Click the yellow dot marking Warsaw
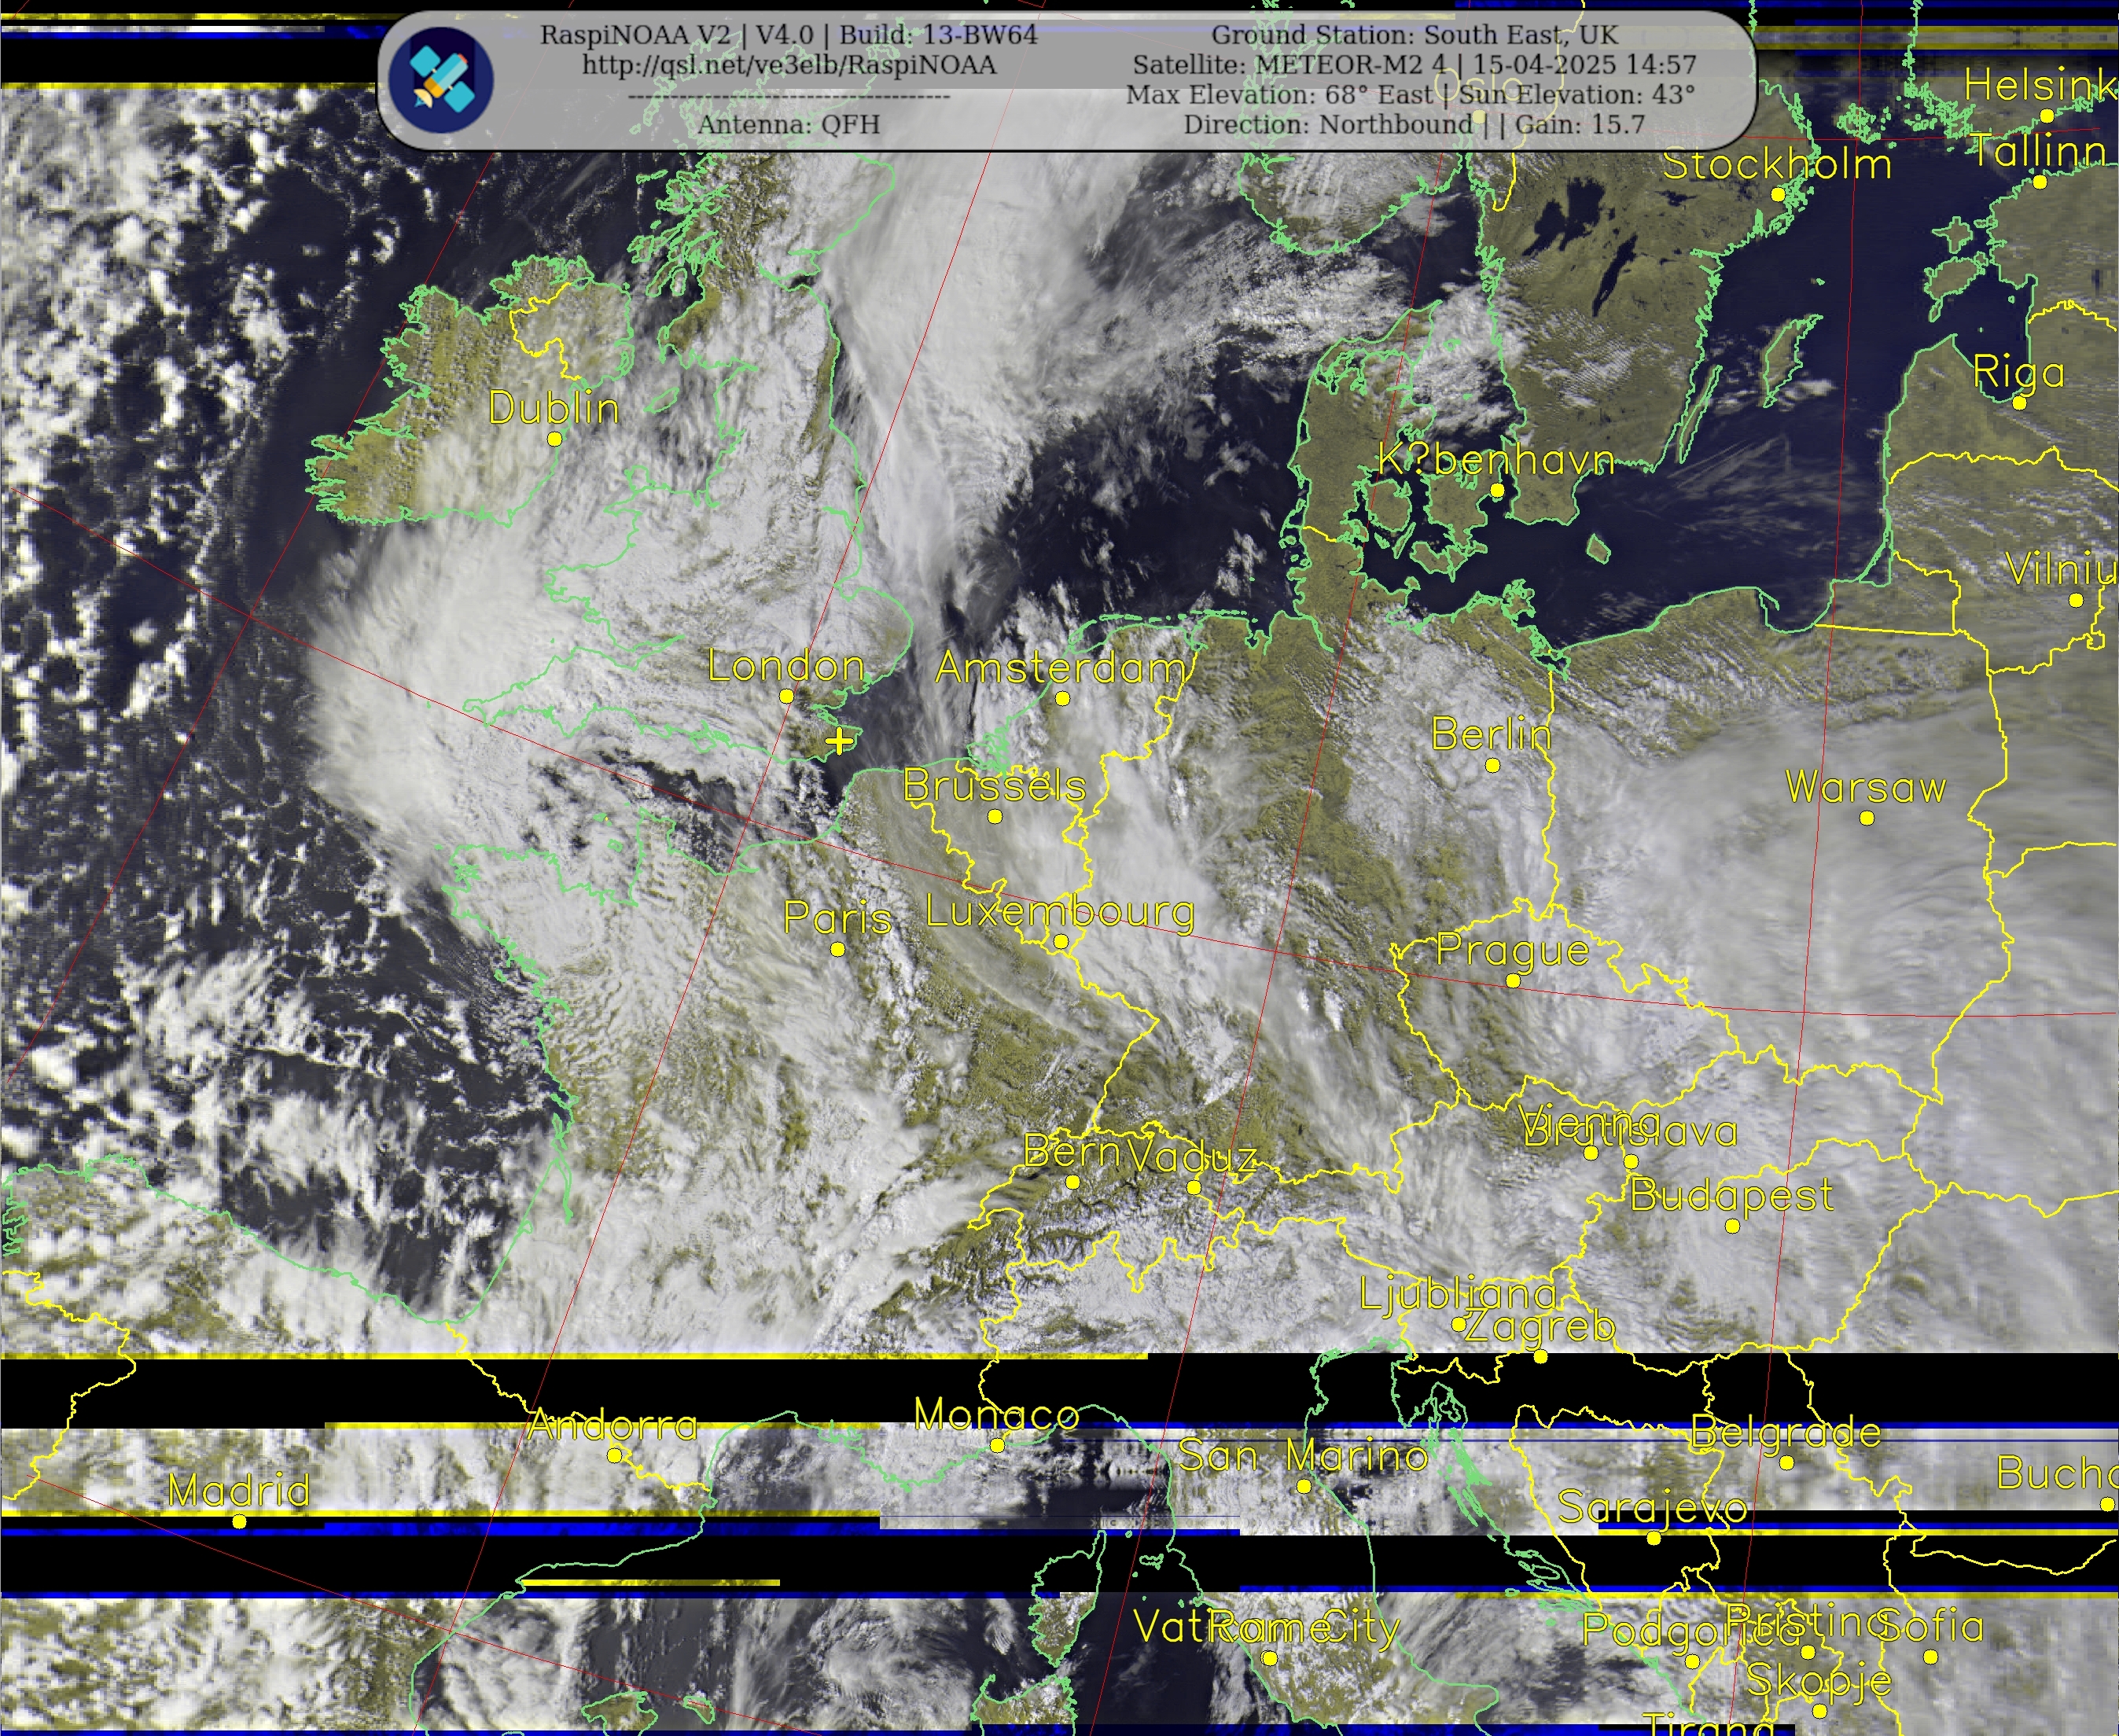 click(1867, 818)
